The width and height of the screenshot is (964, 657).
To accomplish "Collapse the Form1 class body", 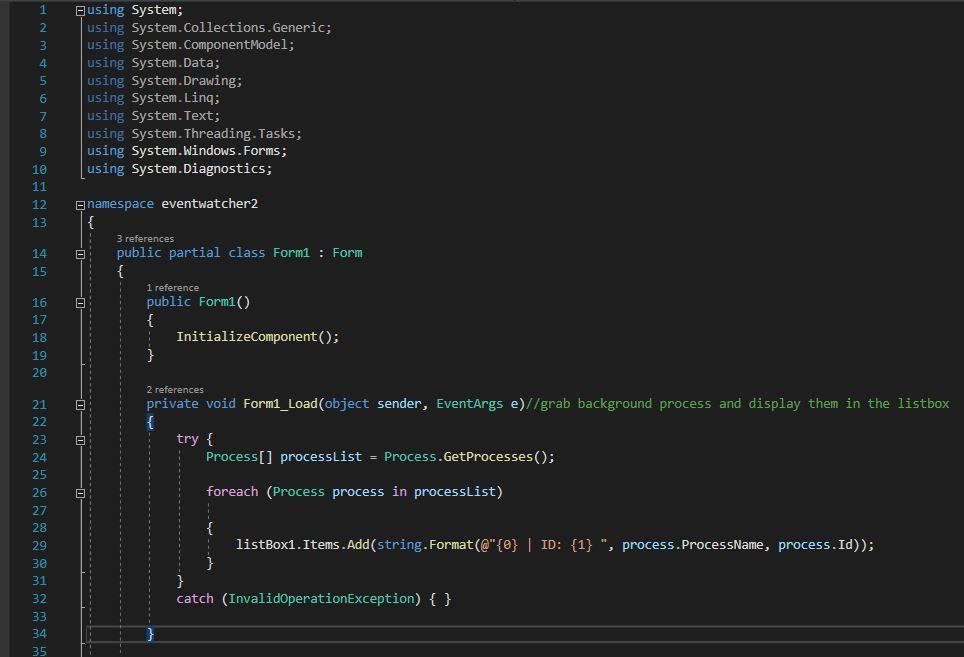I will [x=79, y=253].
